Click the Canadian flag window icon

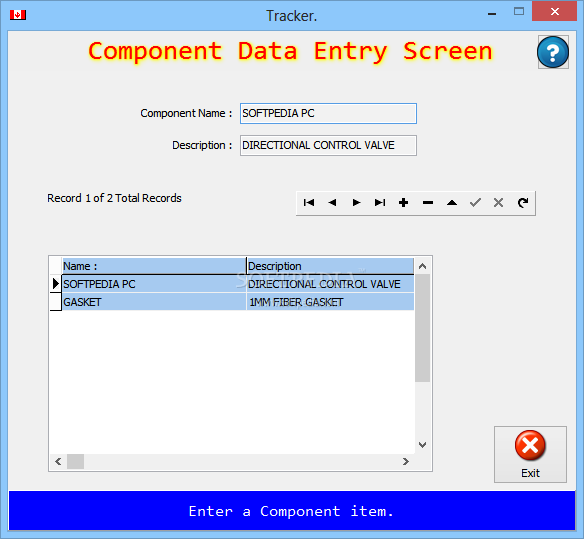coord(18,15)
